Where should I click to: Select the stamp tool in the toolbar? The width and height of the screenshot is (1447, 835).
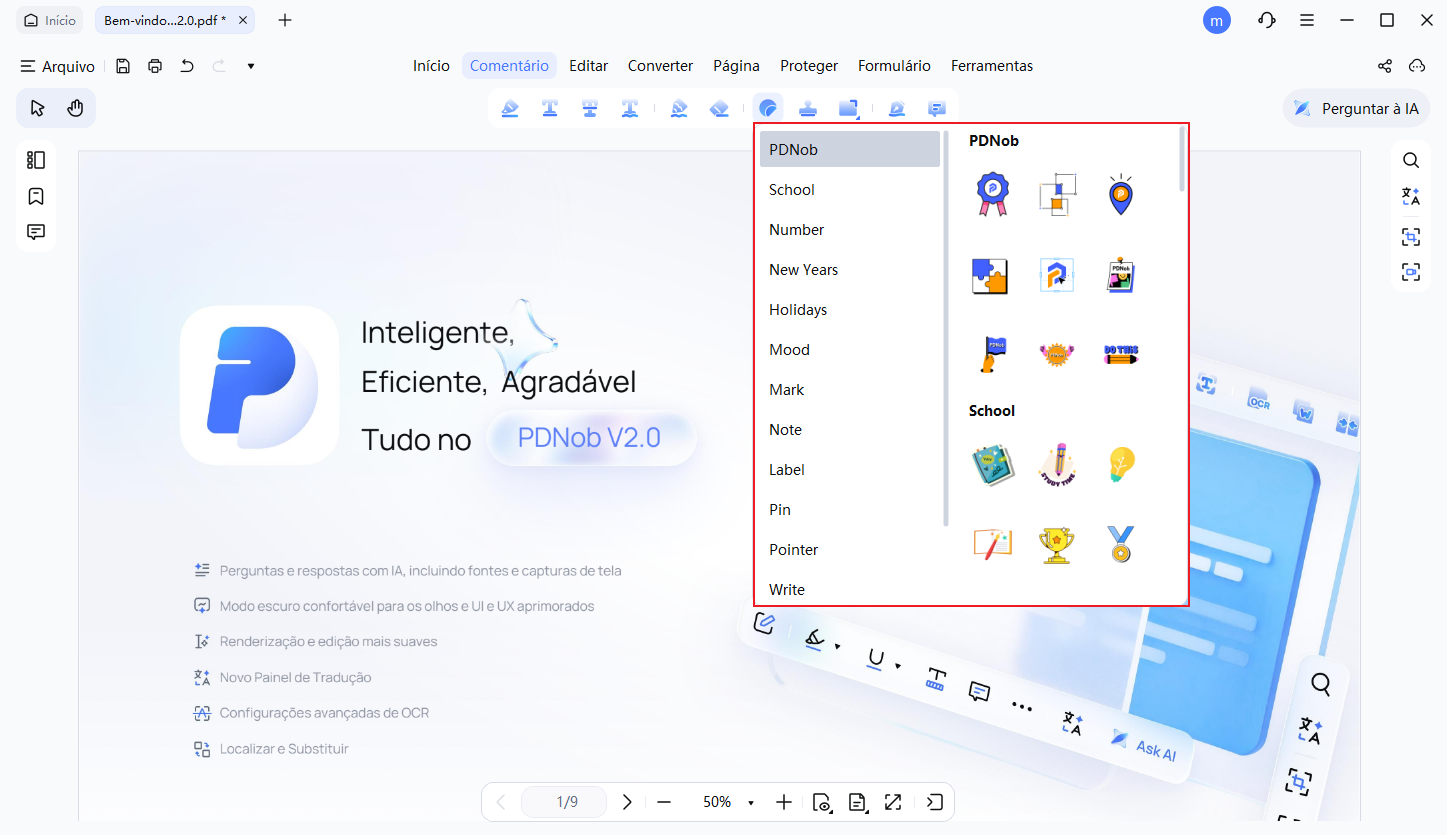pyautogui.click(x=807, y=108)
